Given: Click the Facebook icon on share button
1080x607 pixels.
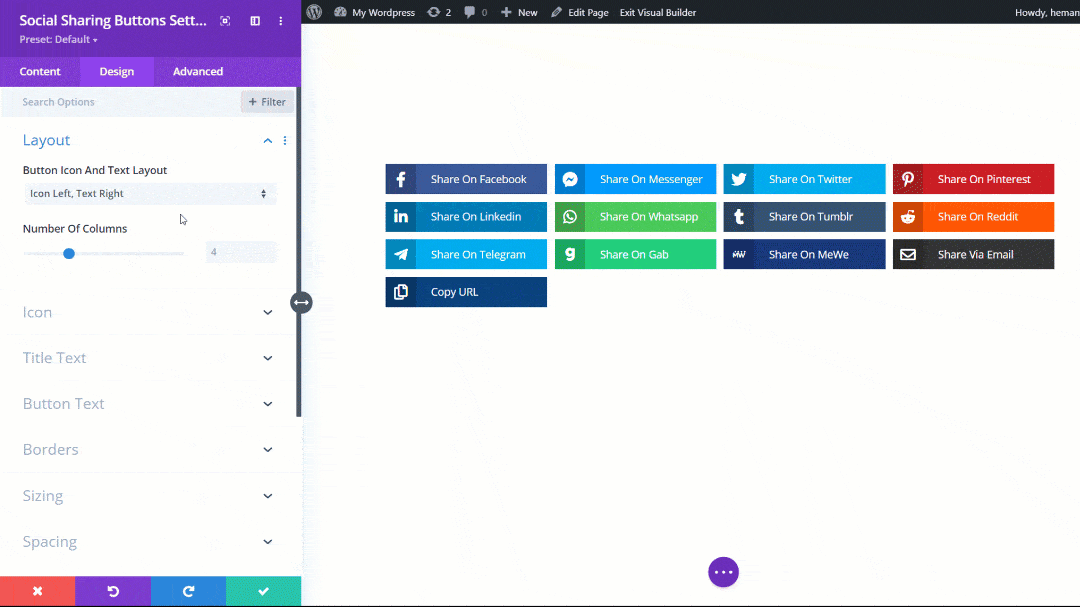Looking at the screenshot, I should 401,179.
